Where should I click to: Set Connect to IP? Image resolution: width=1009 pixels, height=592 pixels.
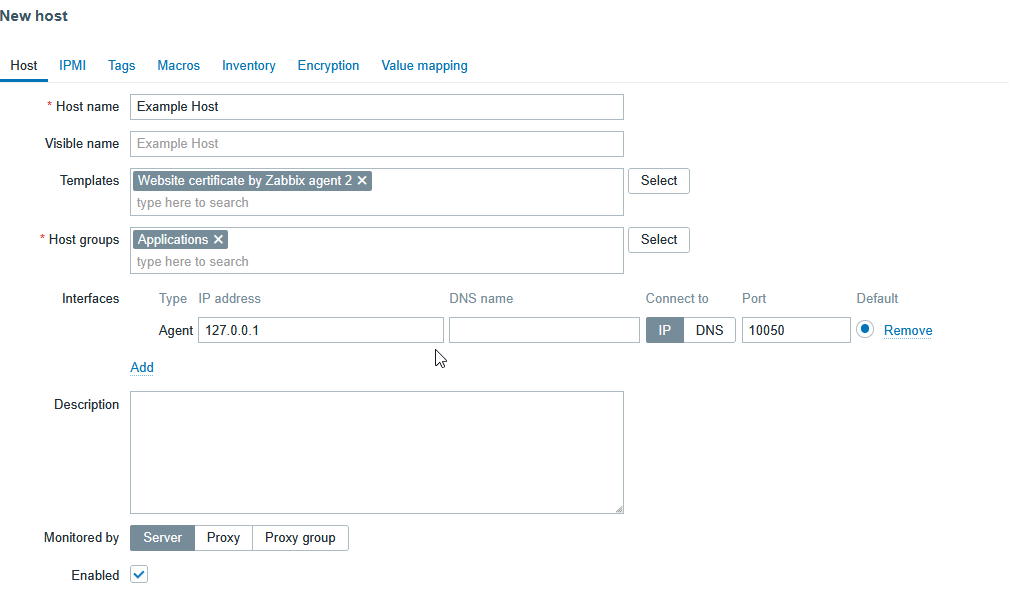click(665, 330)
